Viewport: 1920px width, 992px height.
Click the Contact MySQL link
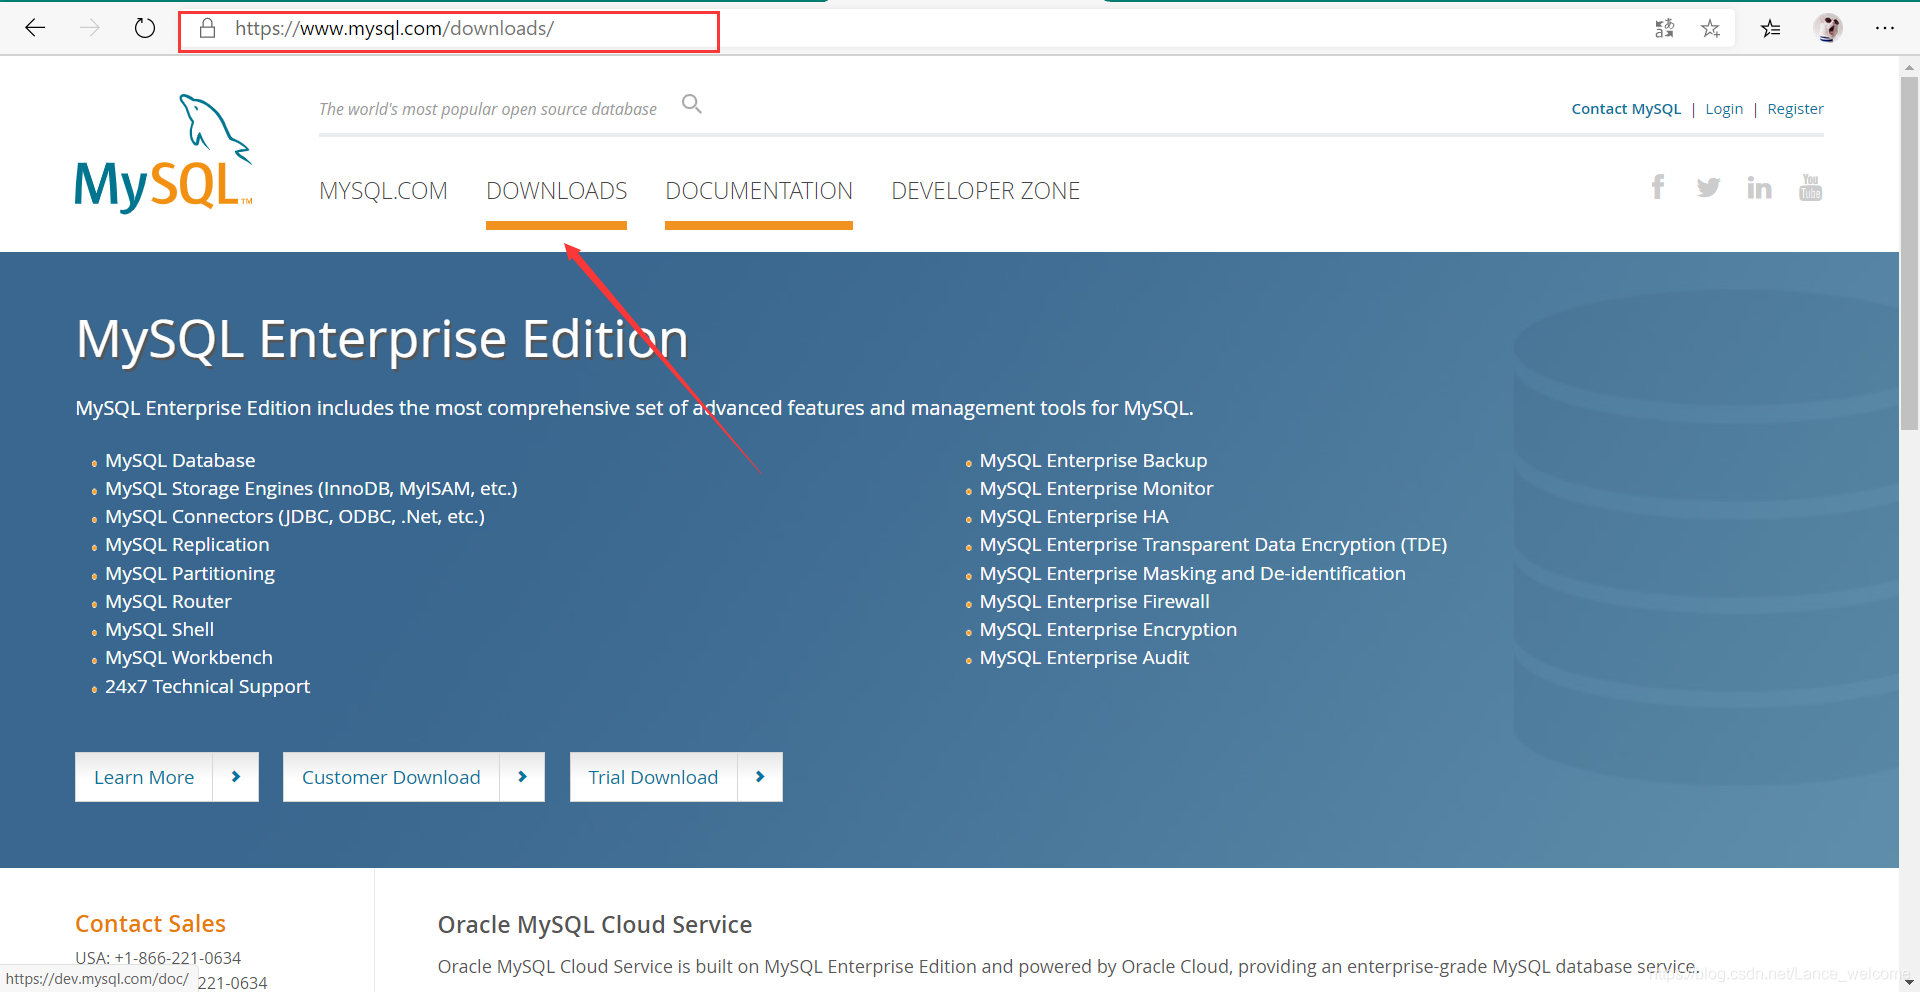(x=1626, y=109)
